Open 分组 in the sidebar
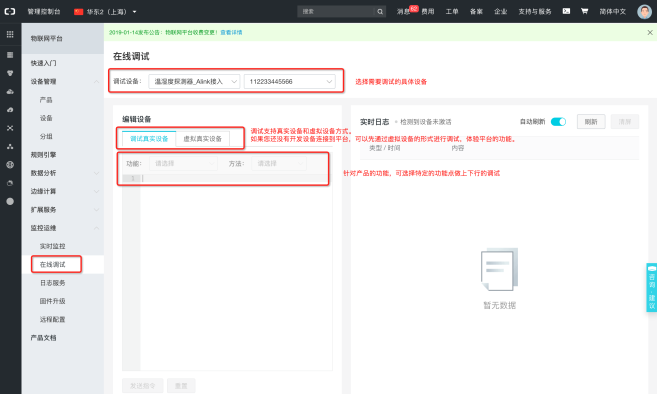 46,136
